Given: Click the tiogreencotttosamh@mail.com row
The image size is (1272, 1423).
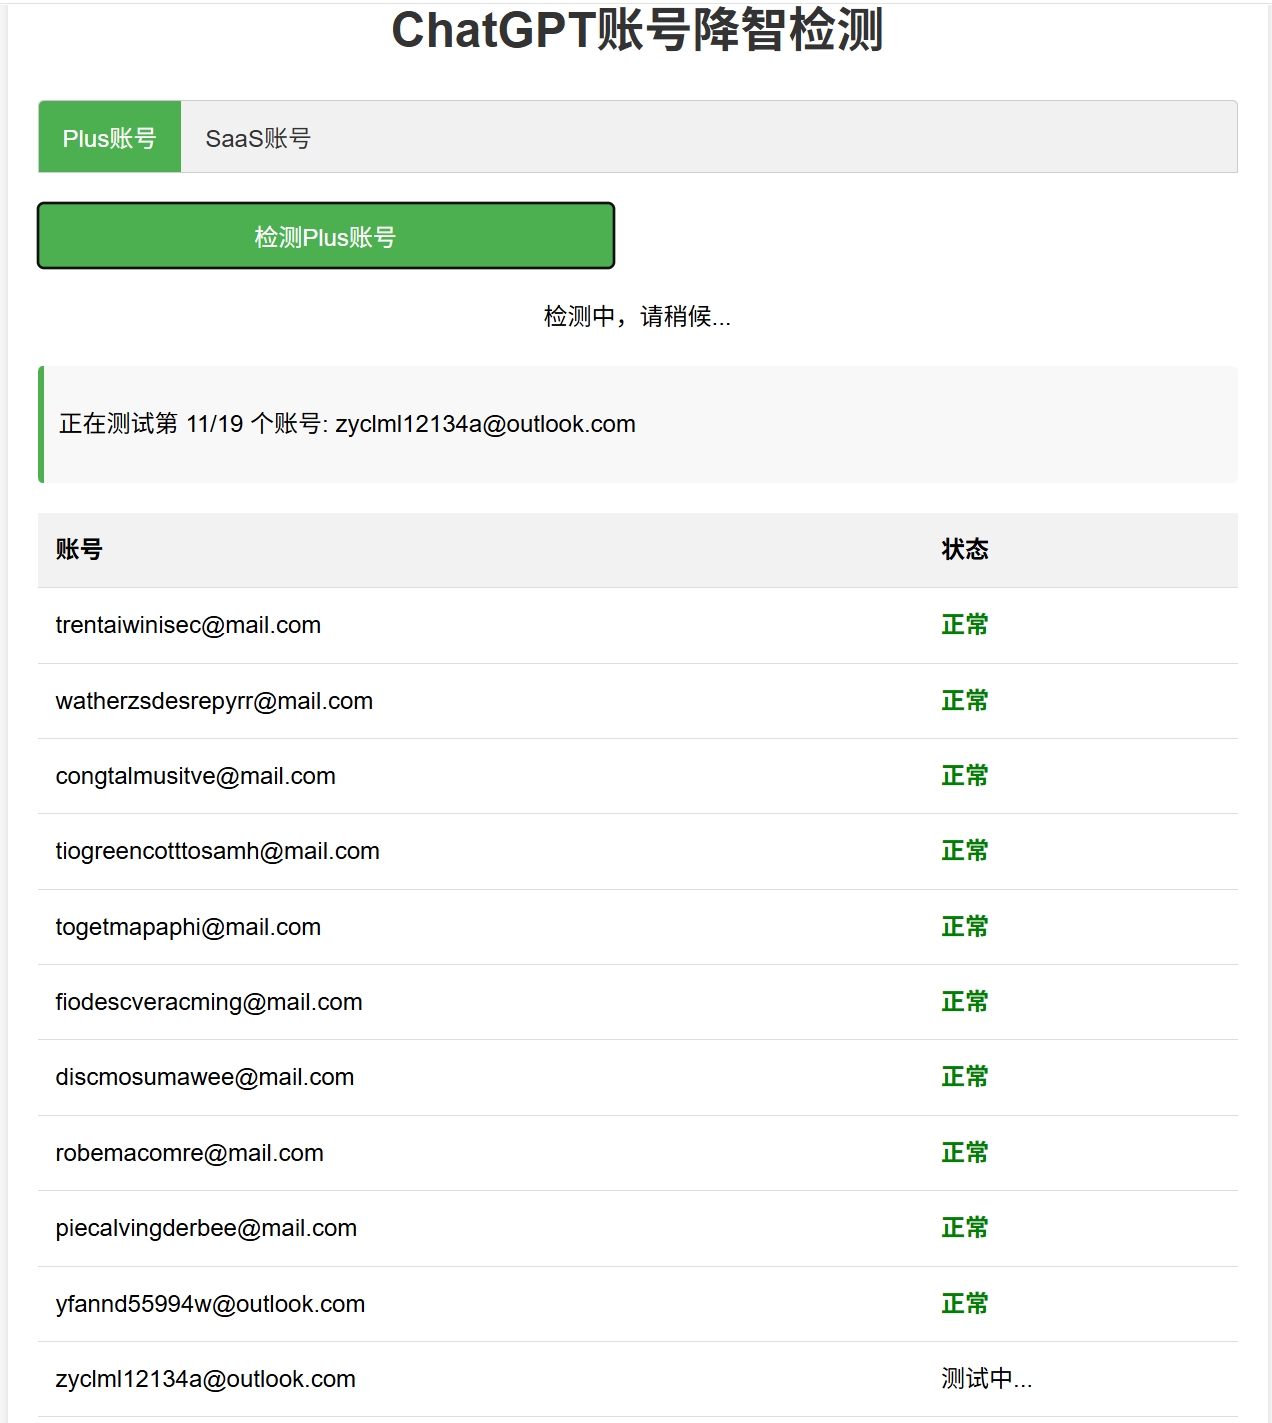Looking at the screenshot, I should pos(217,851).
